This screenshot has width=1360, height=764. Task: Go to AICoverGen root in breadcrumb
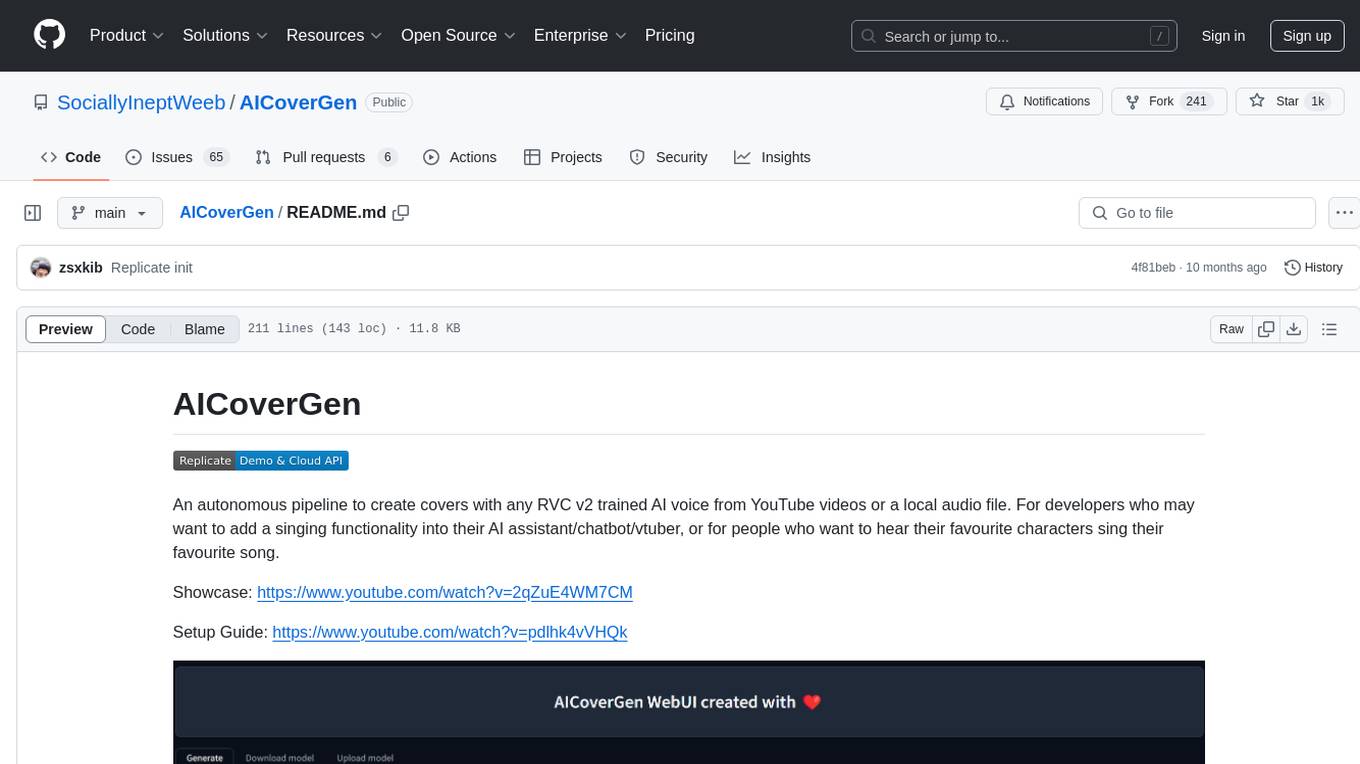tap(226, 213)
